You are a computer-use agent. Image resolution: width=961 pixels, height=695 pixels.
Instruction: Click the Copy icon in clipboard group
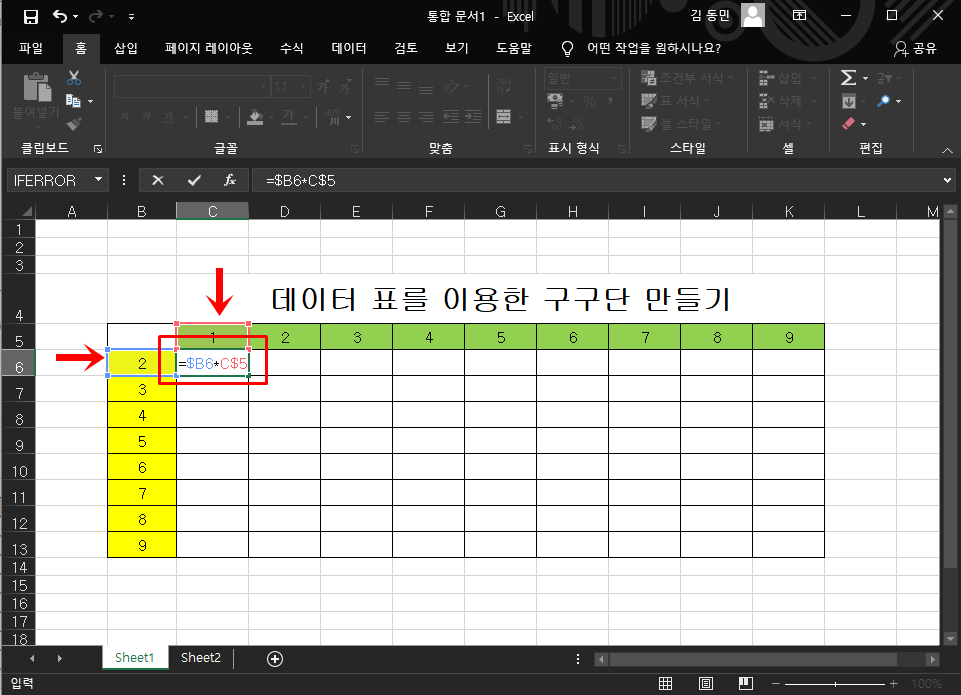[73, 101]
